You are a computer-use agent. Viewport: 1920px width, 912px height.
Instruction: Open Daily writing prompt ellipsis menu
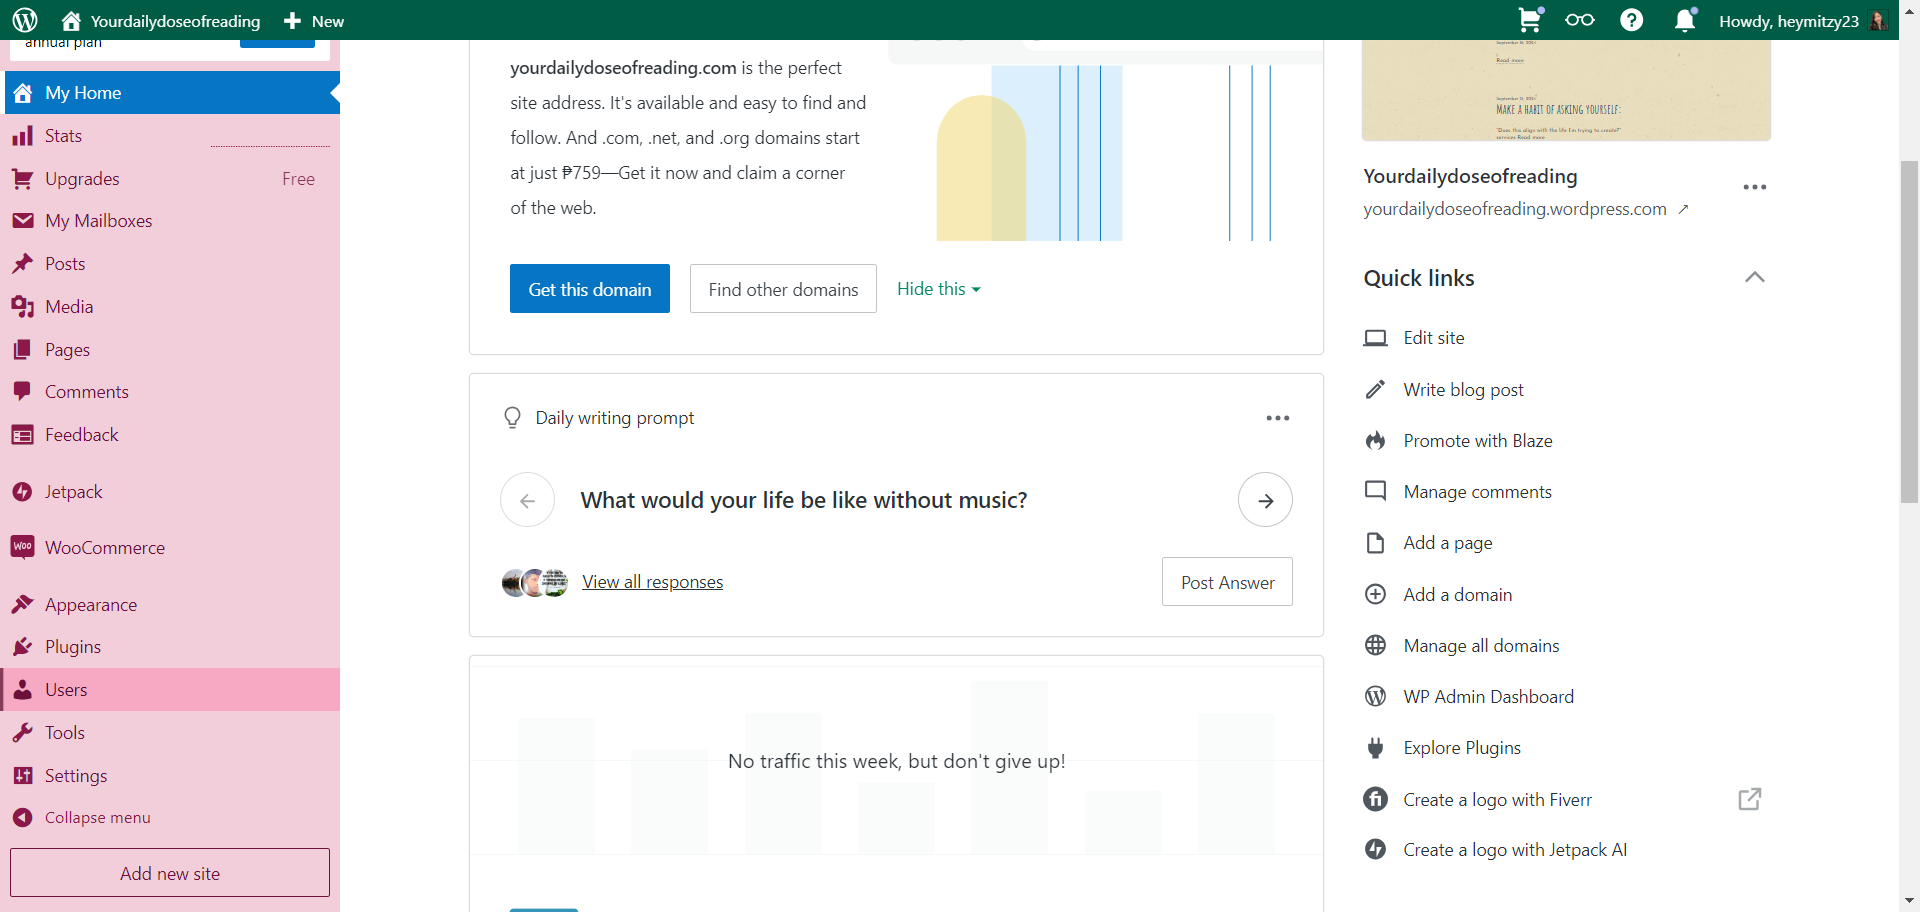tap(1277, 418)
